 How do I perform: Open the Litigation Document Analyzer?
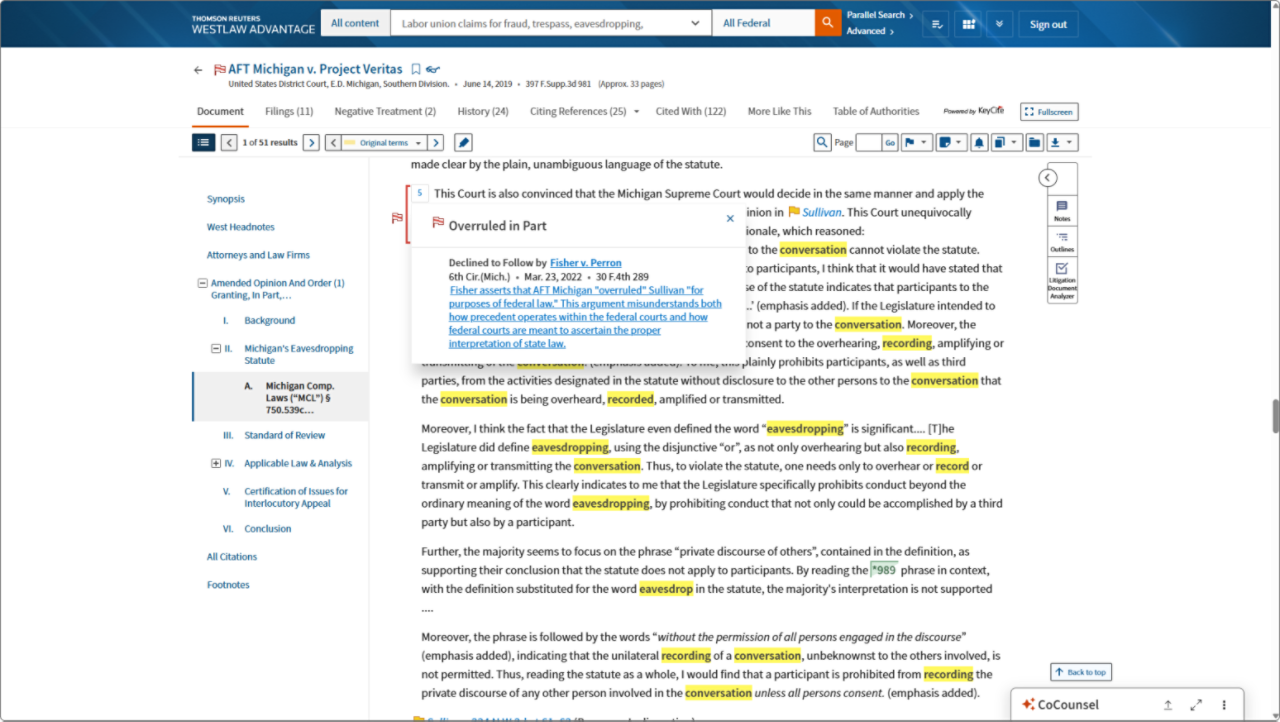(x=1061, y=281)
